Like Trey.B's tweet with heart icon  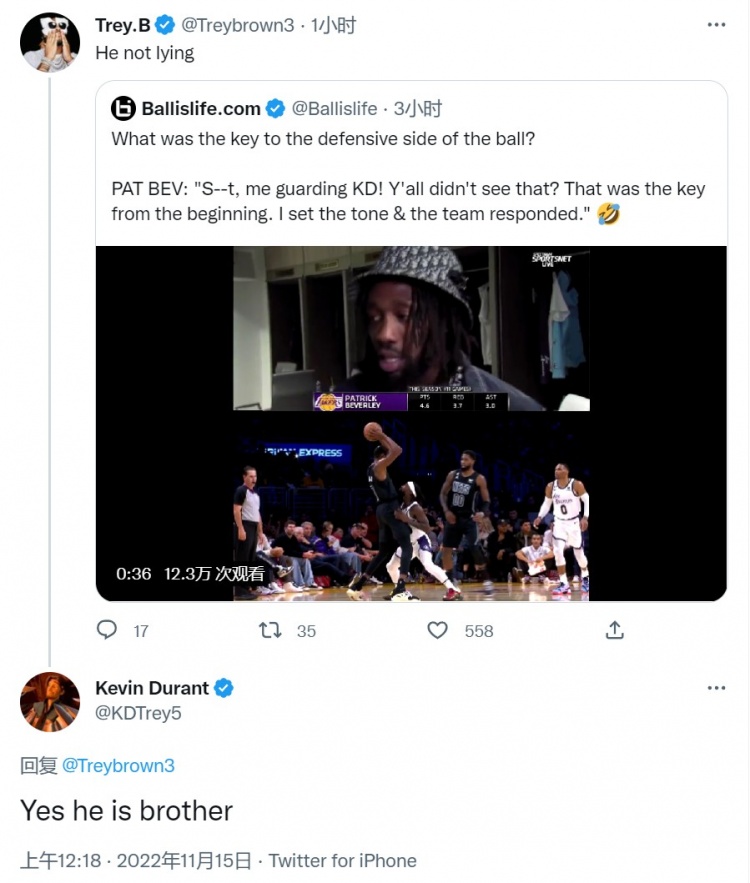coord(437,630)
